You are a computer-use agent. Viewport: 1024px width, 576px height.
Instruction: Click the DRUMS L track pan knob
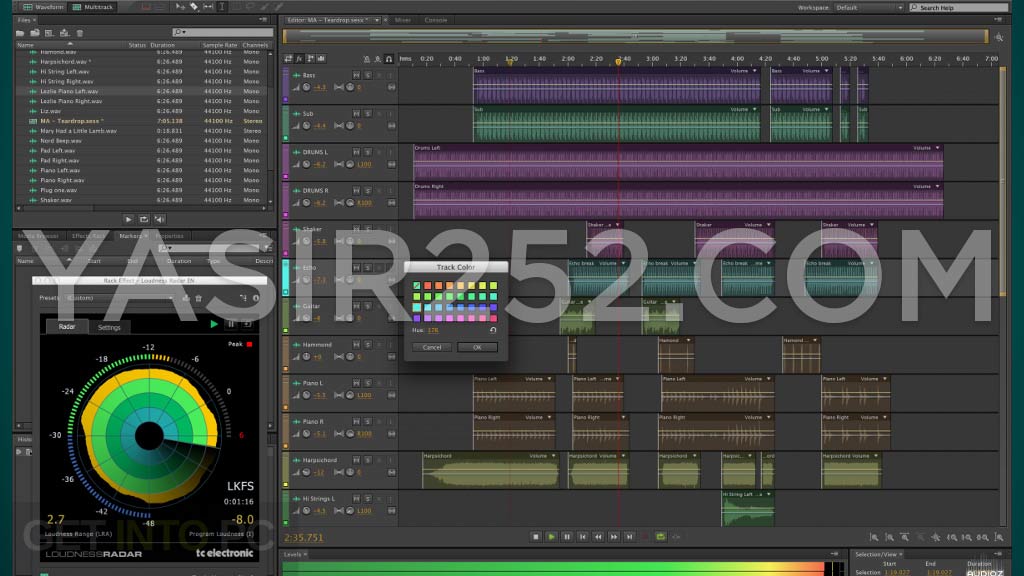pyautogui.click(x=350, y=165)
